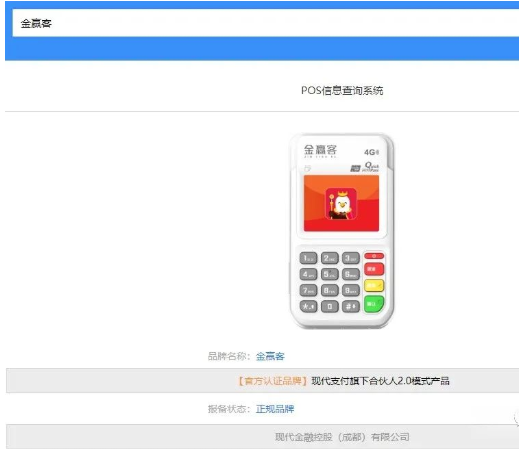Click the number 7 key on keypad
Viewport: 519px width, 449px height.
pos(308,290)
